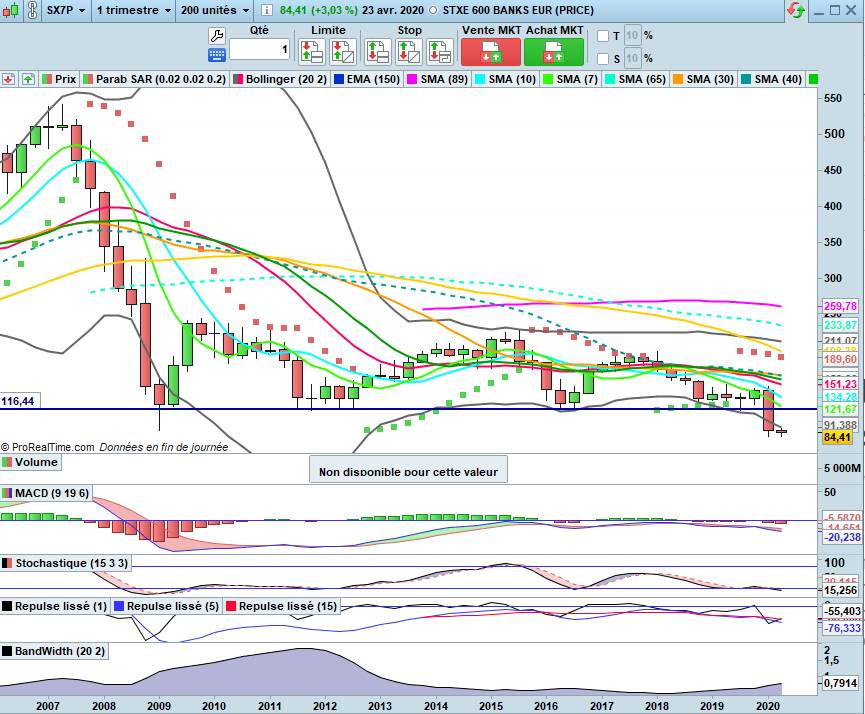This screenshot has height=714, width=865.
Task: Click the chain link icon
Action: coord(33,9)
